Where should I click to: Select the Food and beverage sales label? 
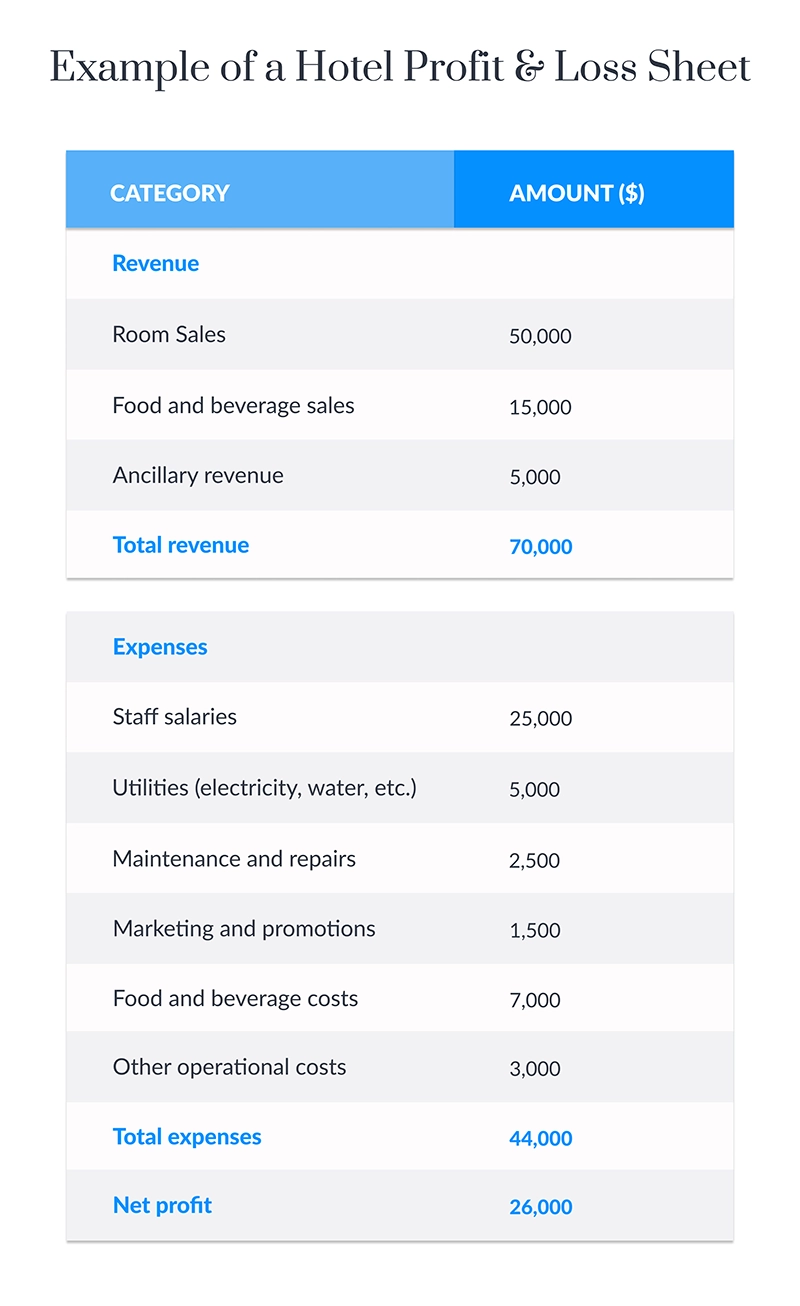233,405
